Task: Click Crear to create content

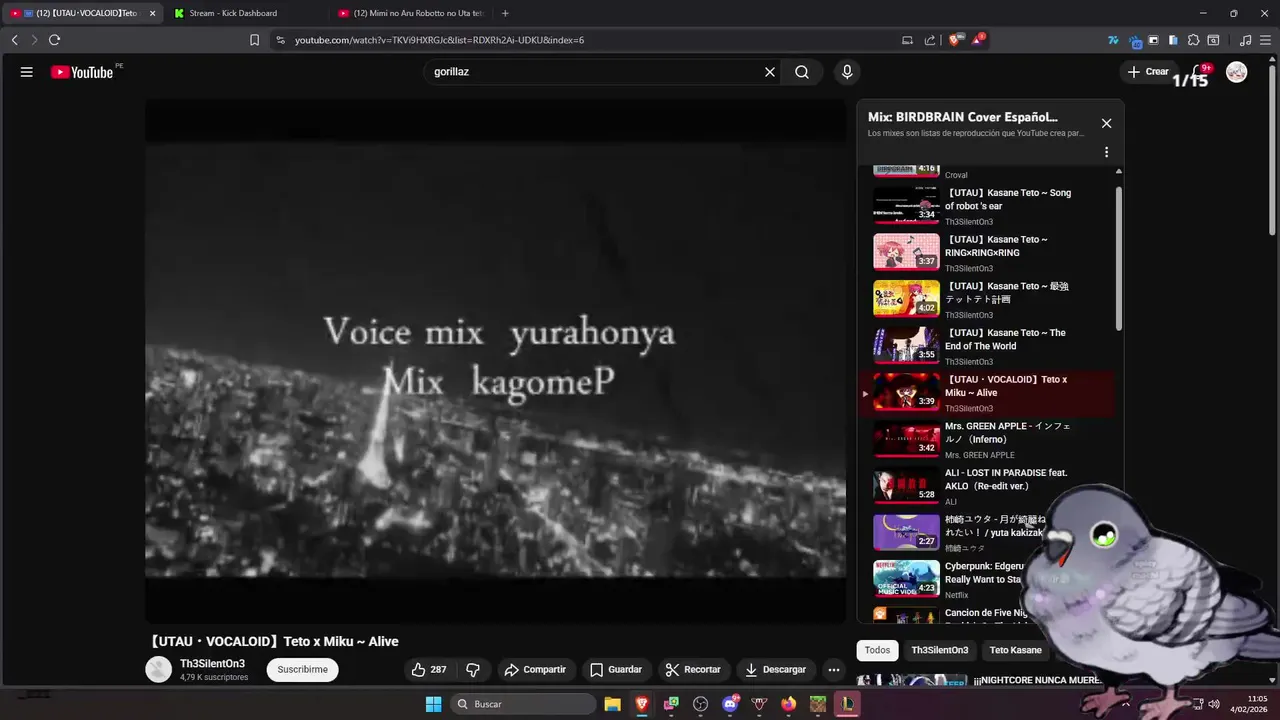Action: tap(1148, 72)
